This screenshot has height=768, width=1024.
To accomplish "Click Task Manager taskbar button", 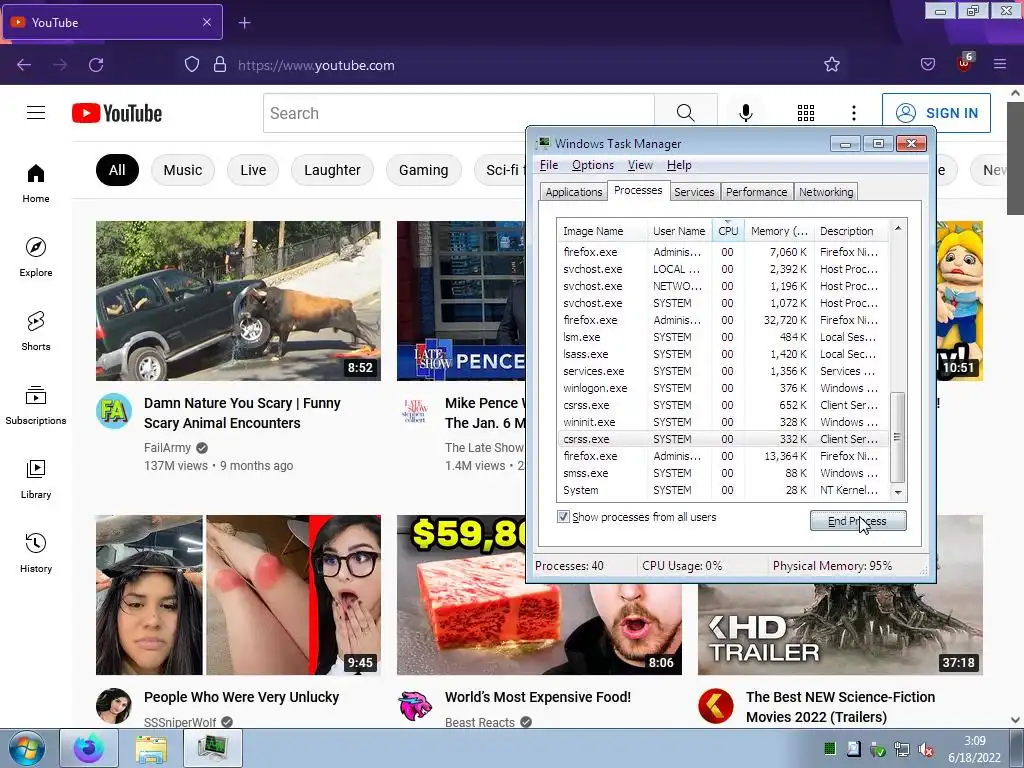I will [213, 748].
